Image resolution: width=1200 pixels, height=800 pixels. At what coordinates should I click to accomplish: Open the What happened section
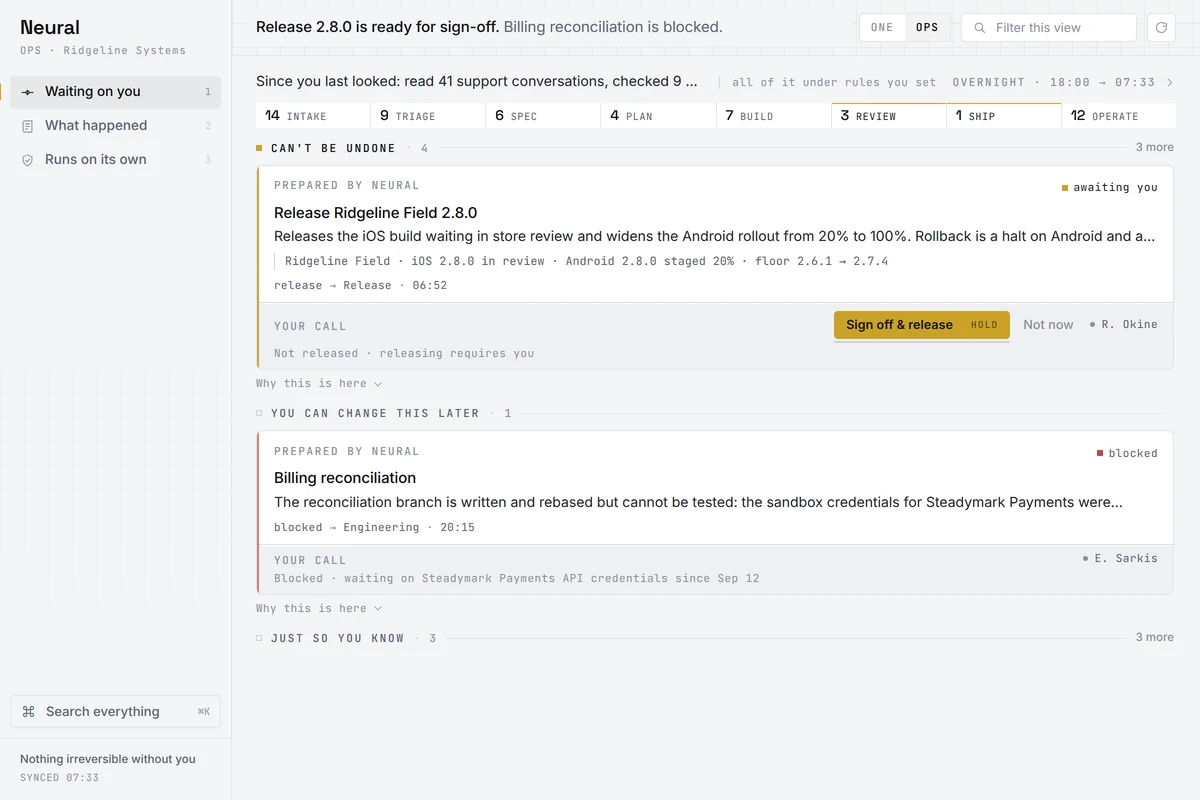(115, 126)
